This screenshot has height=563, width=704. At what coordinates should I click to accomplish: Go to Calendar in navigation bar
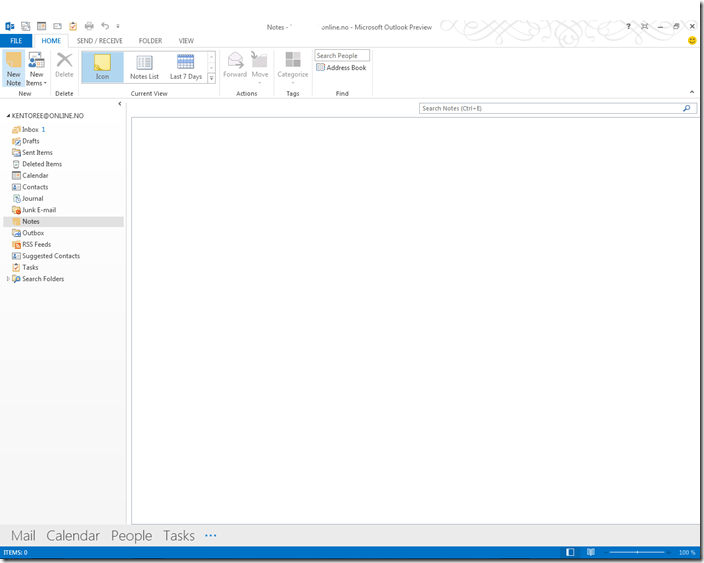click(73, 536)
